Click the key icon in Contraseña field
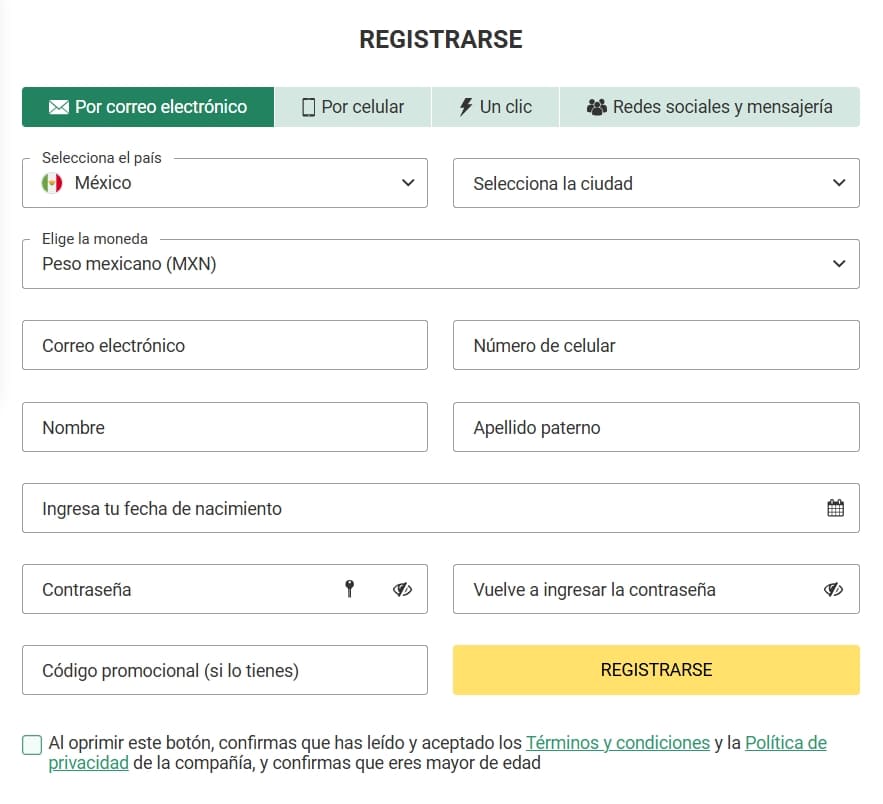 pyautogui.click(x=349, y=589)
